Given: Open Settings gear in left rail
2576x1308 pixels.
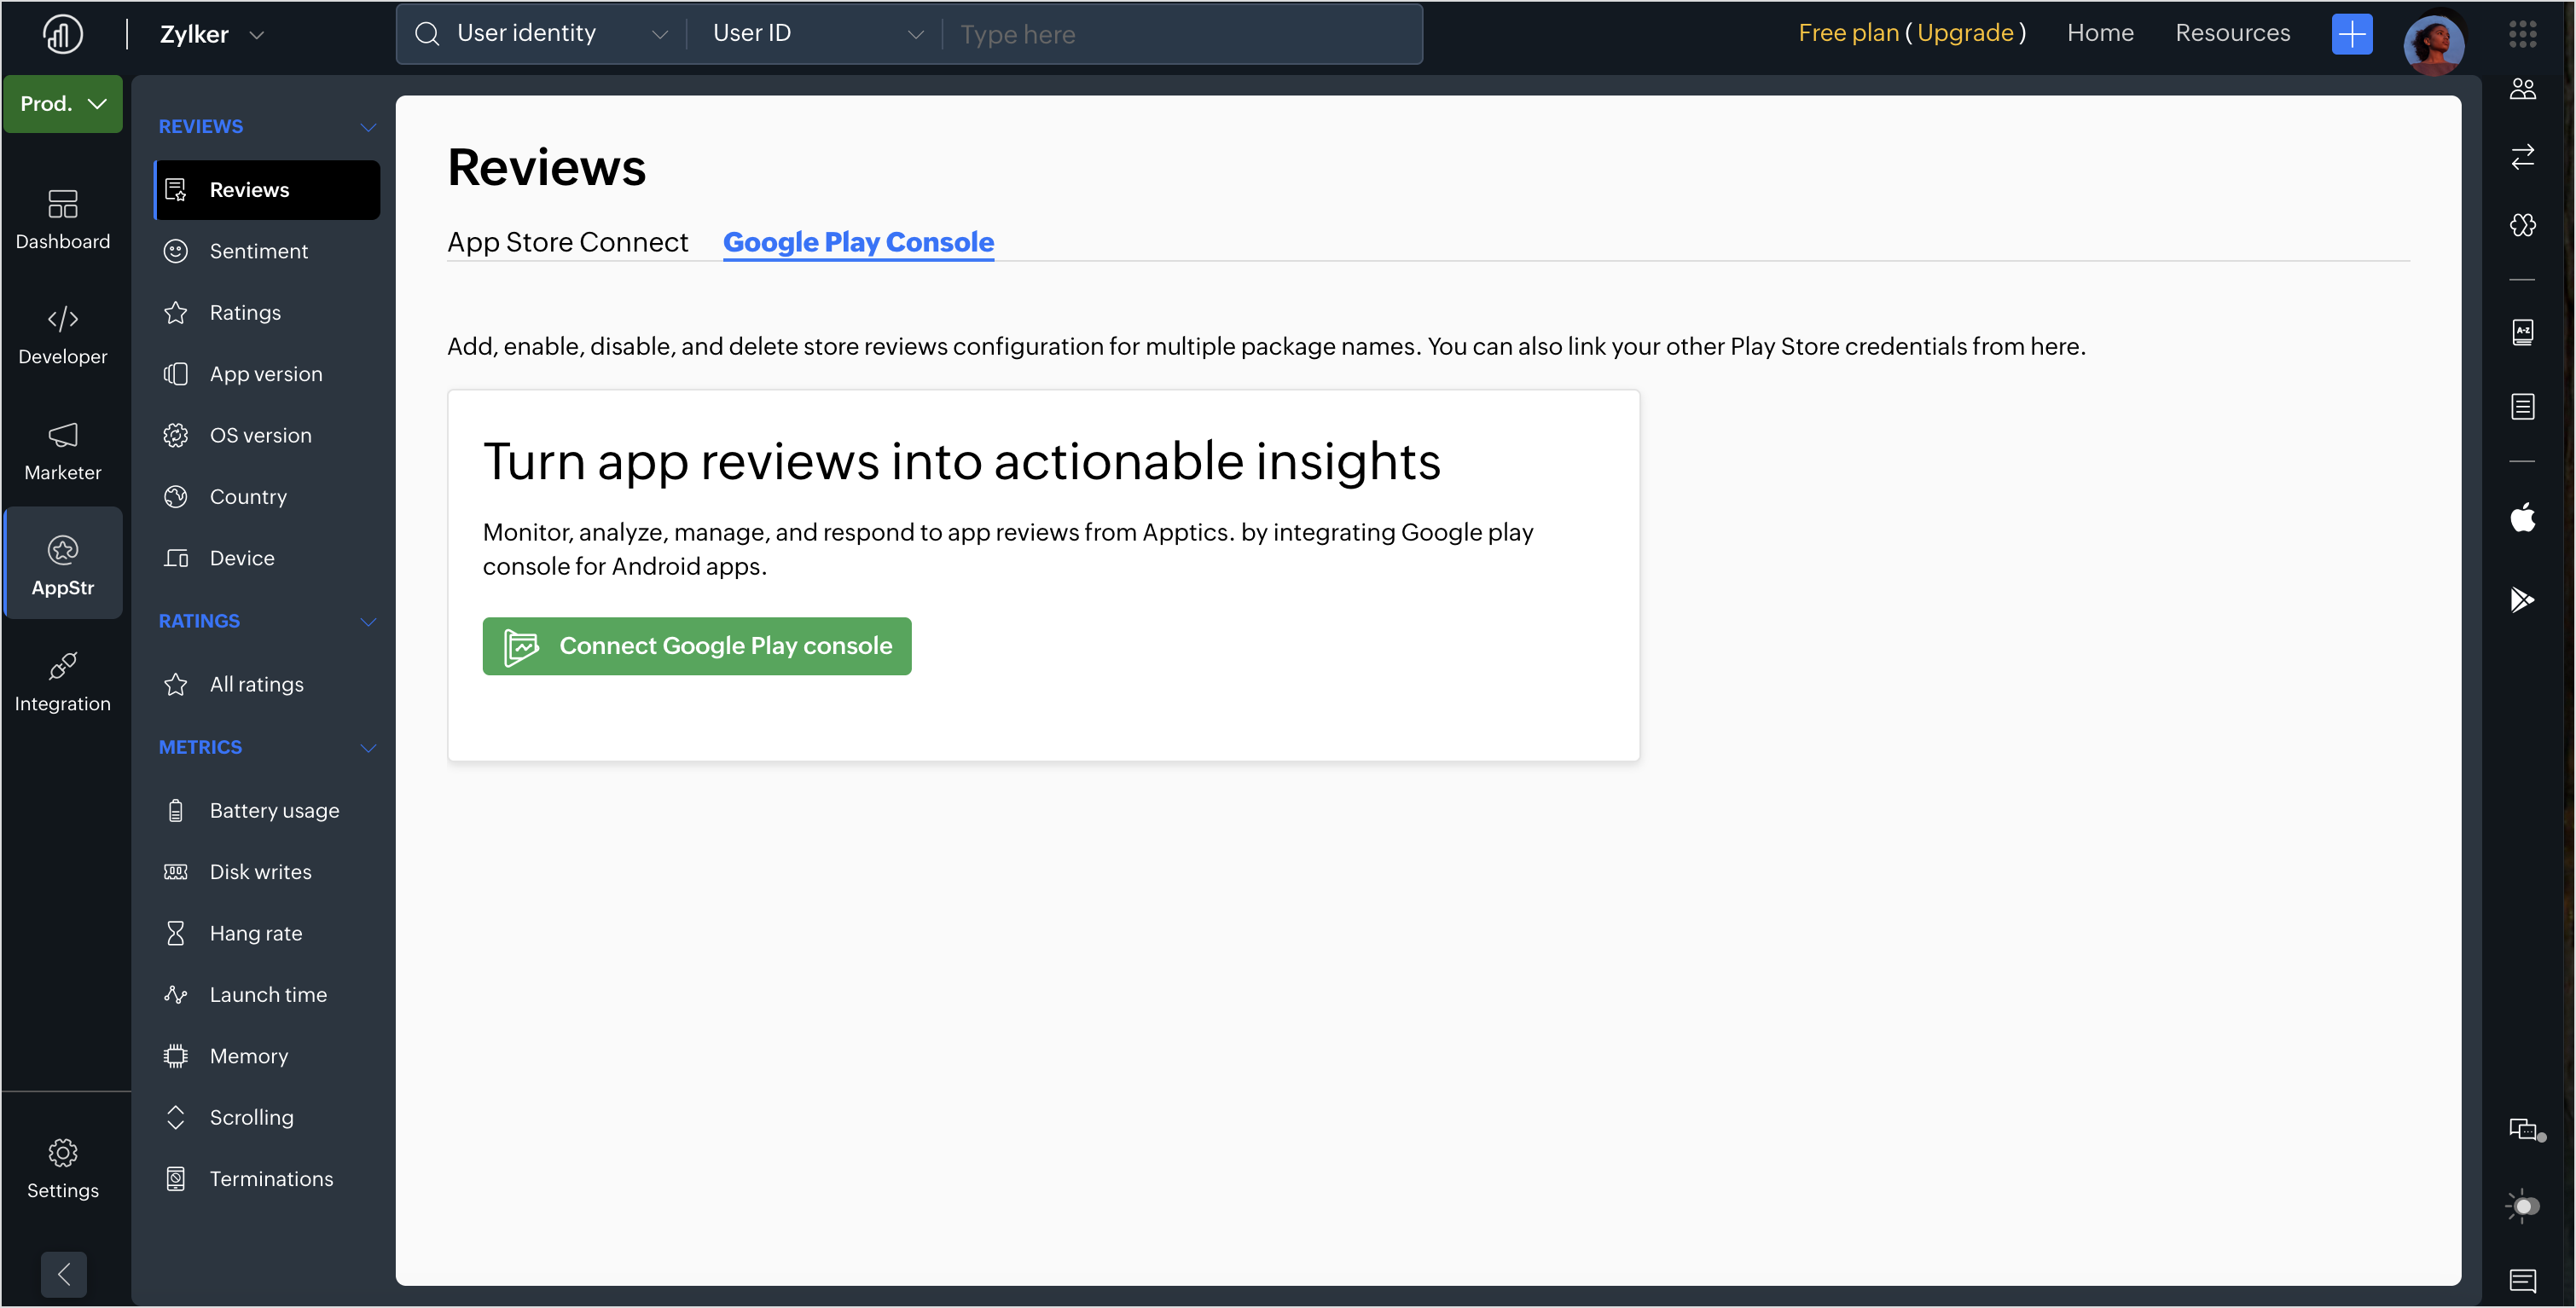Looking at the screenshot, I should [63, 1167].
